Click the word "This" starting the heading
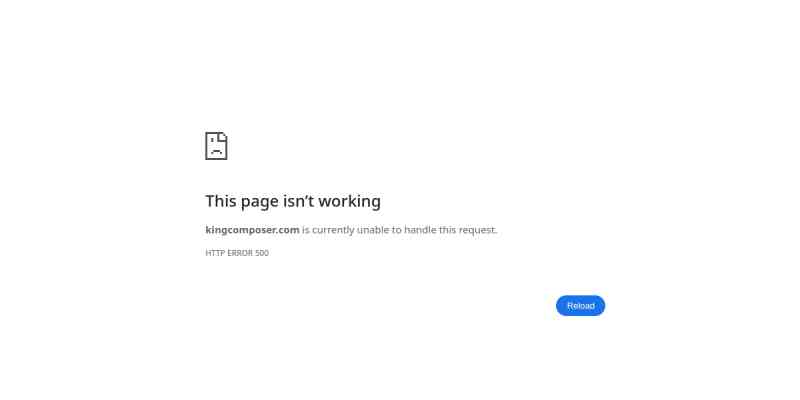 tap(221, 201)
